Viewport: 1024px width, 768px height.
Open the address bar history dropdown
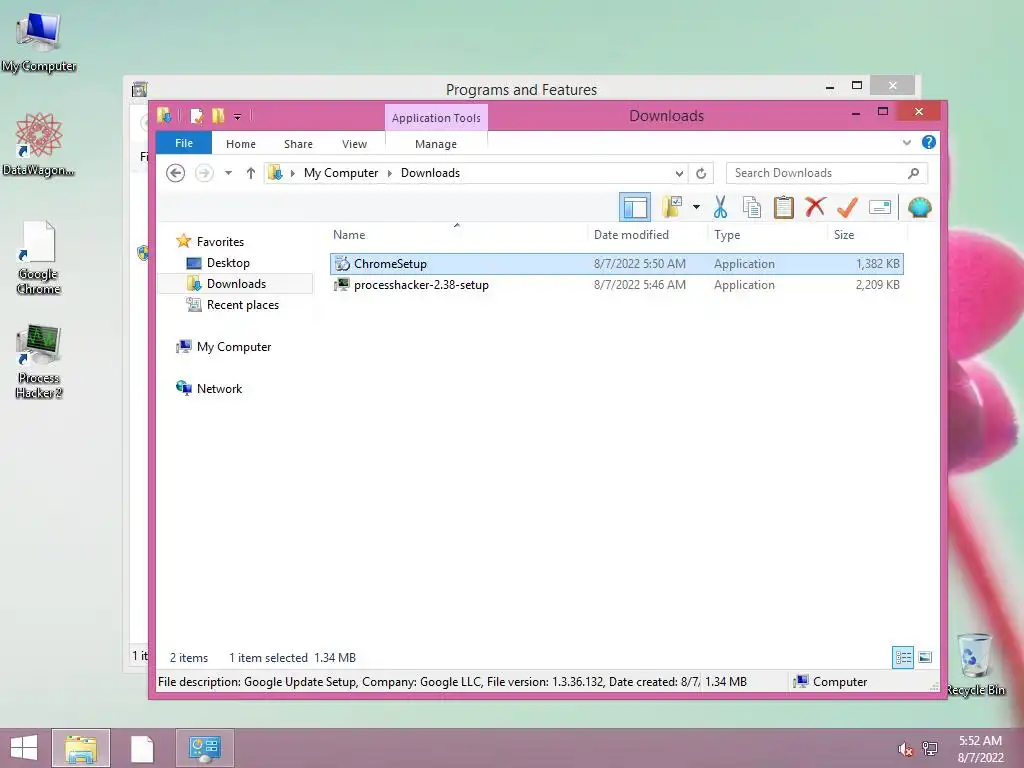click(x=679, y=173)
